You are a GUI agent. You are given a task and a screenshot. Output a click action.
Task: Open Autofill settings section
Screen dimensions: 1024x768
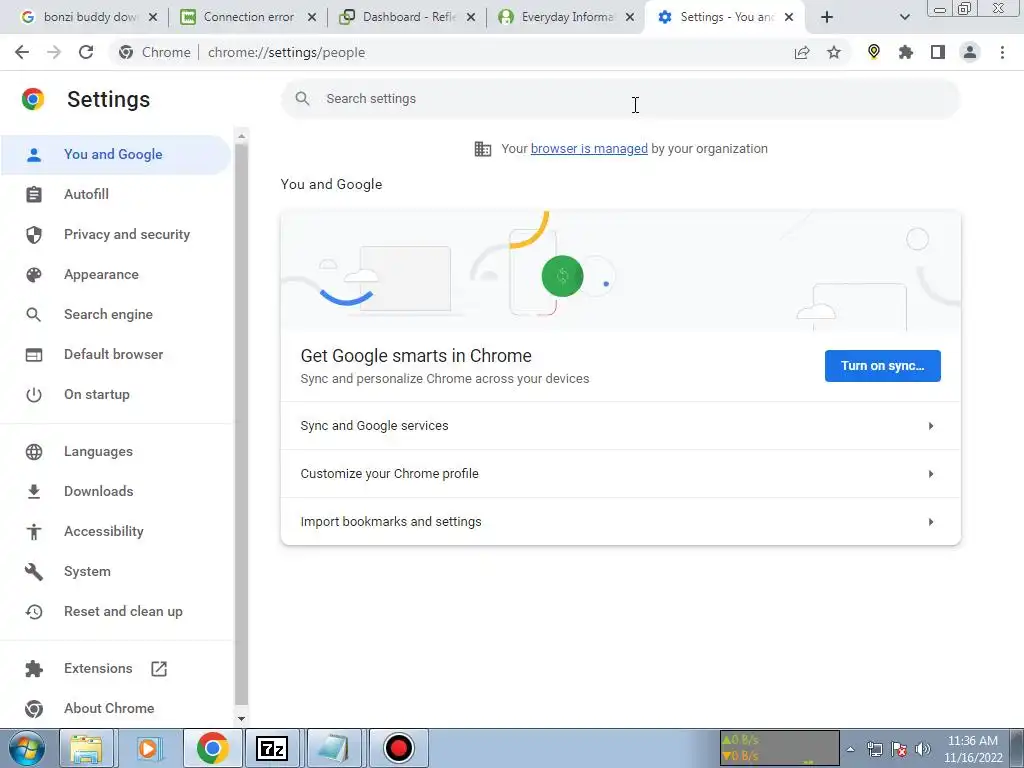coord(116,195)
